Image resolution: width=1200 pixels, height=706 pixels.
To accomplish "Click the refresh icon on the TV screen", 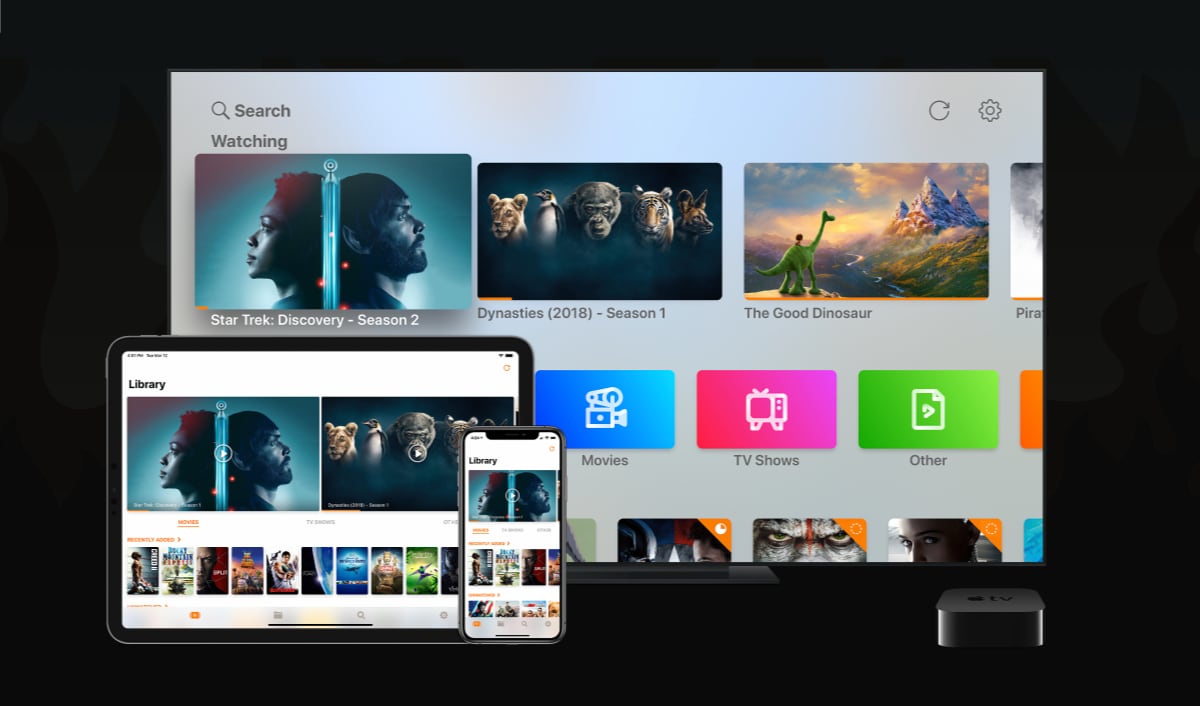I will (x=939, y=110).
